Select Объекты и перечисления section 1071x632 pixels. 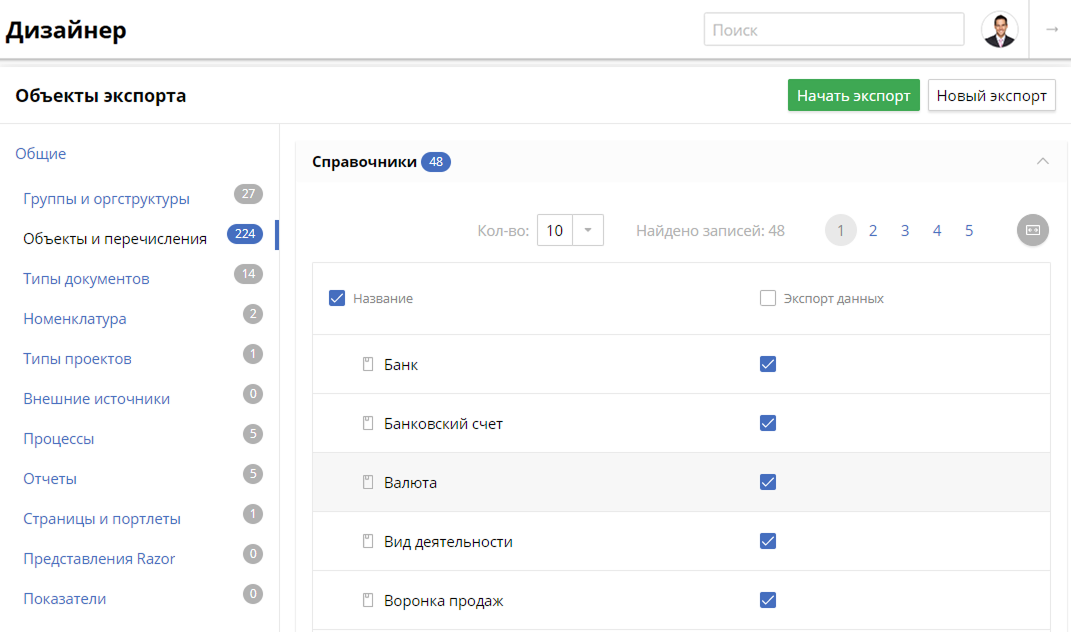coord(115,238)
